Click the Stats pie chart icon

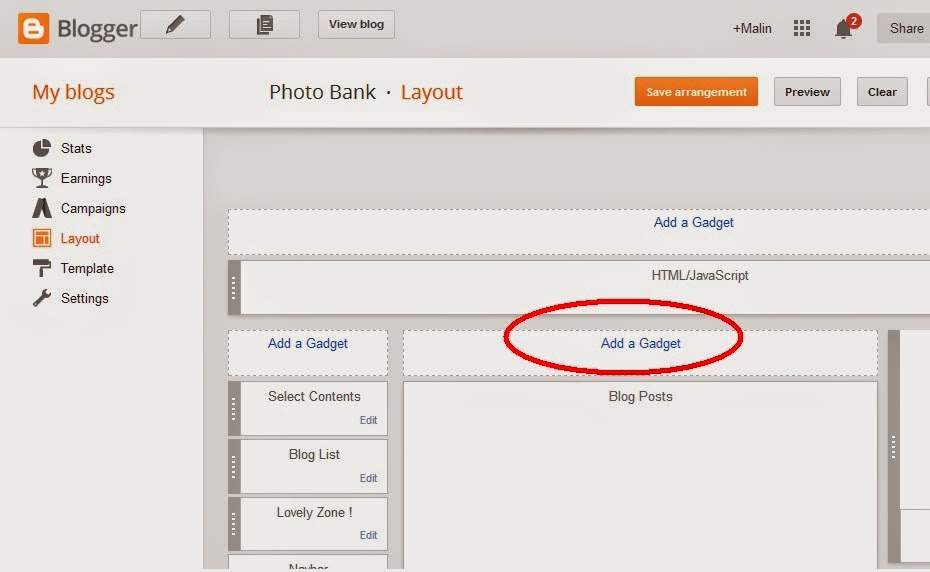pyautogui.click(x=42, y=148)
